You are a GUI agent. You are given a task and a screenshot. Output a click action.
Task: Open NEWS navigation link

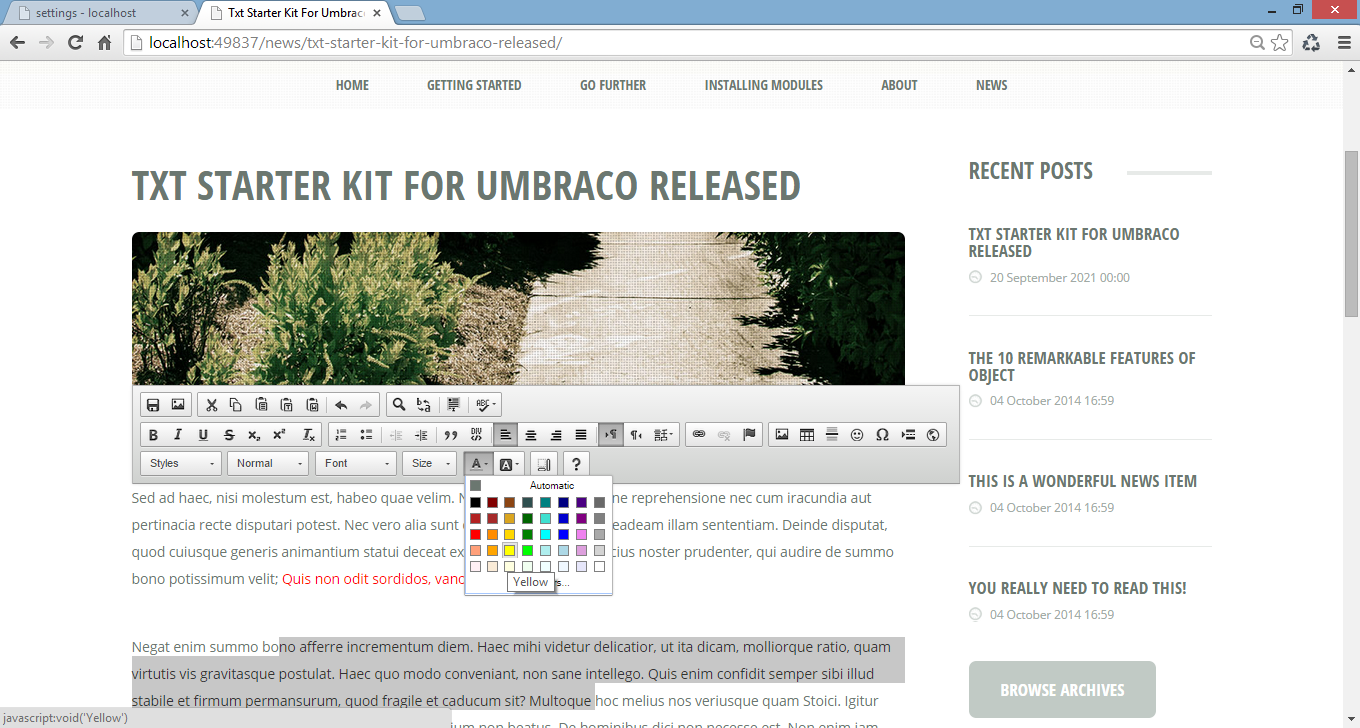point(992,85)
